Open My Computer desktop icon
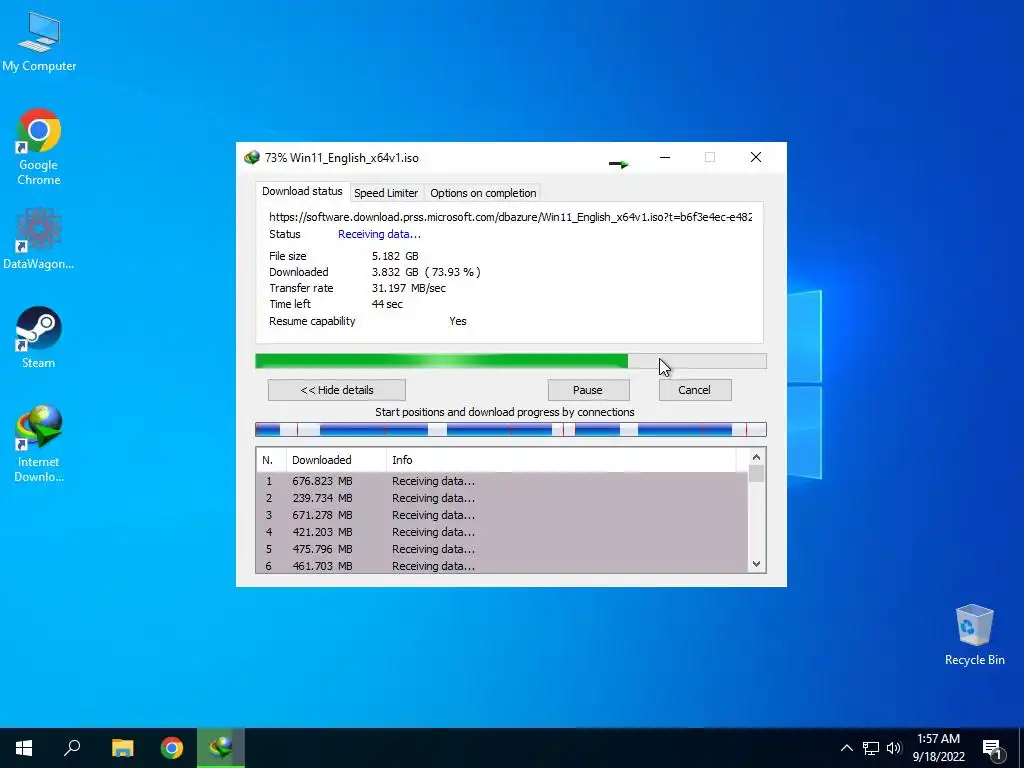 point(39,42)
